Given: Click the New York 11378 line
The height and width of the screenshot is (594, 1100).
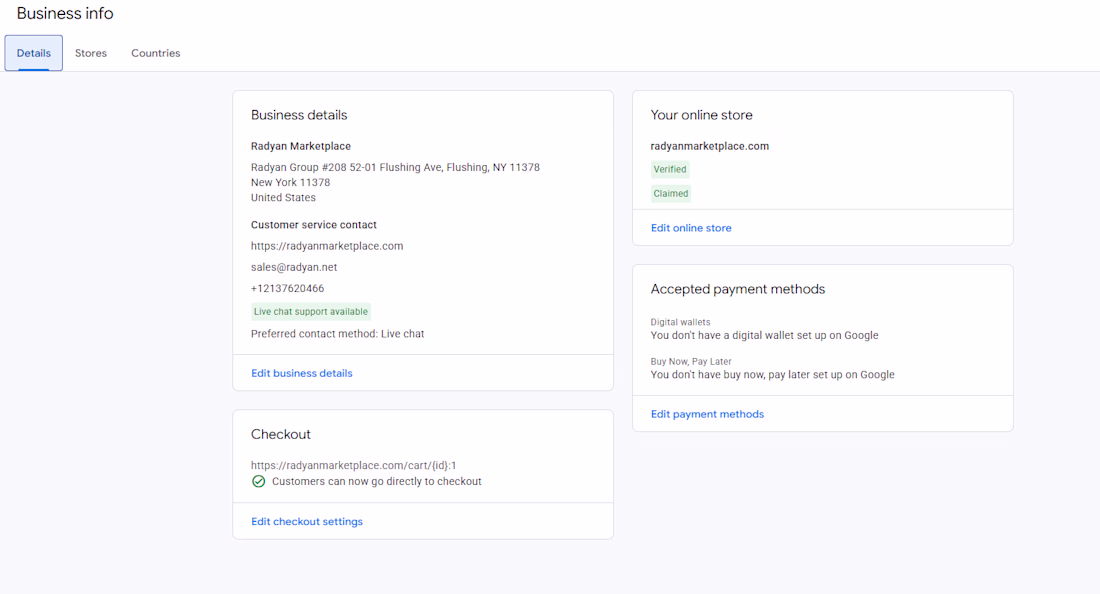Looking at the screenshot, I should [290, 182].
